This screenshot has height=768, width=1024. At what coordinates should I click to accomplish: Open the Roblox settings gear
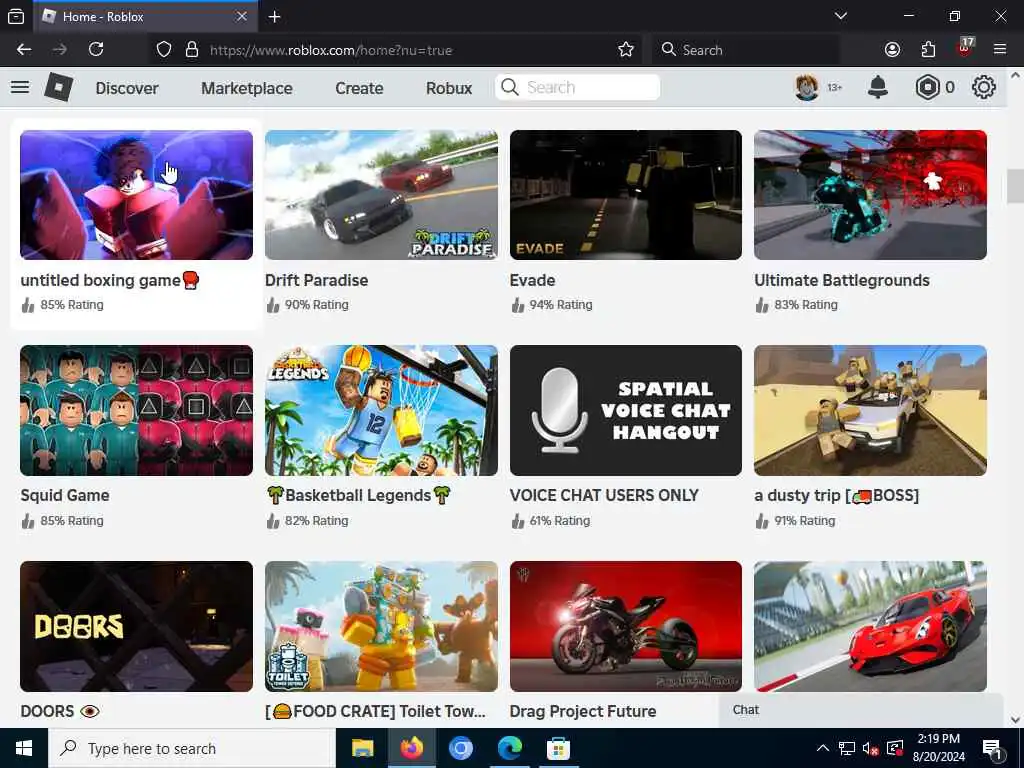coord(984,87)
